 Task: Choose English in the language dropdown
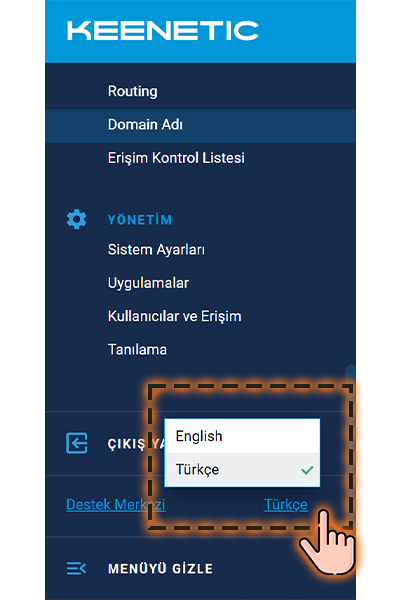(242, 436)
